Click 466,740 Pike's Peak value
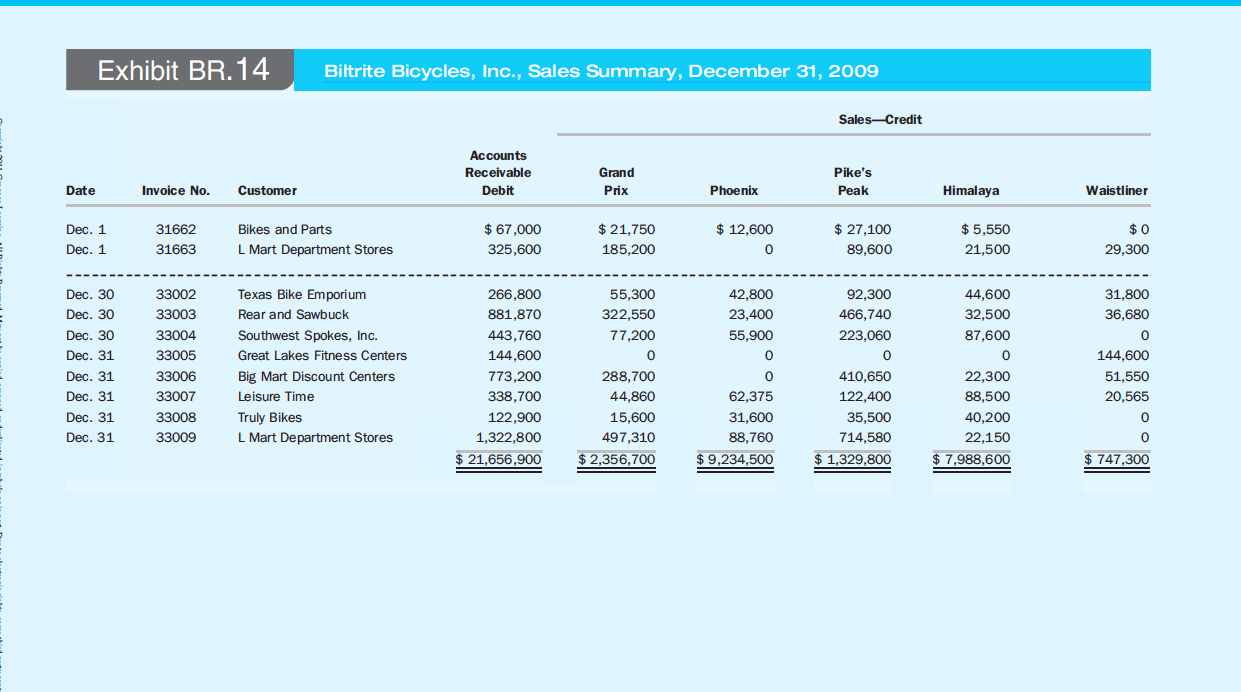Screen dimensions: 1241x692 866,314
